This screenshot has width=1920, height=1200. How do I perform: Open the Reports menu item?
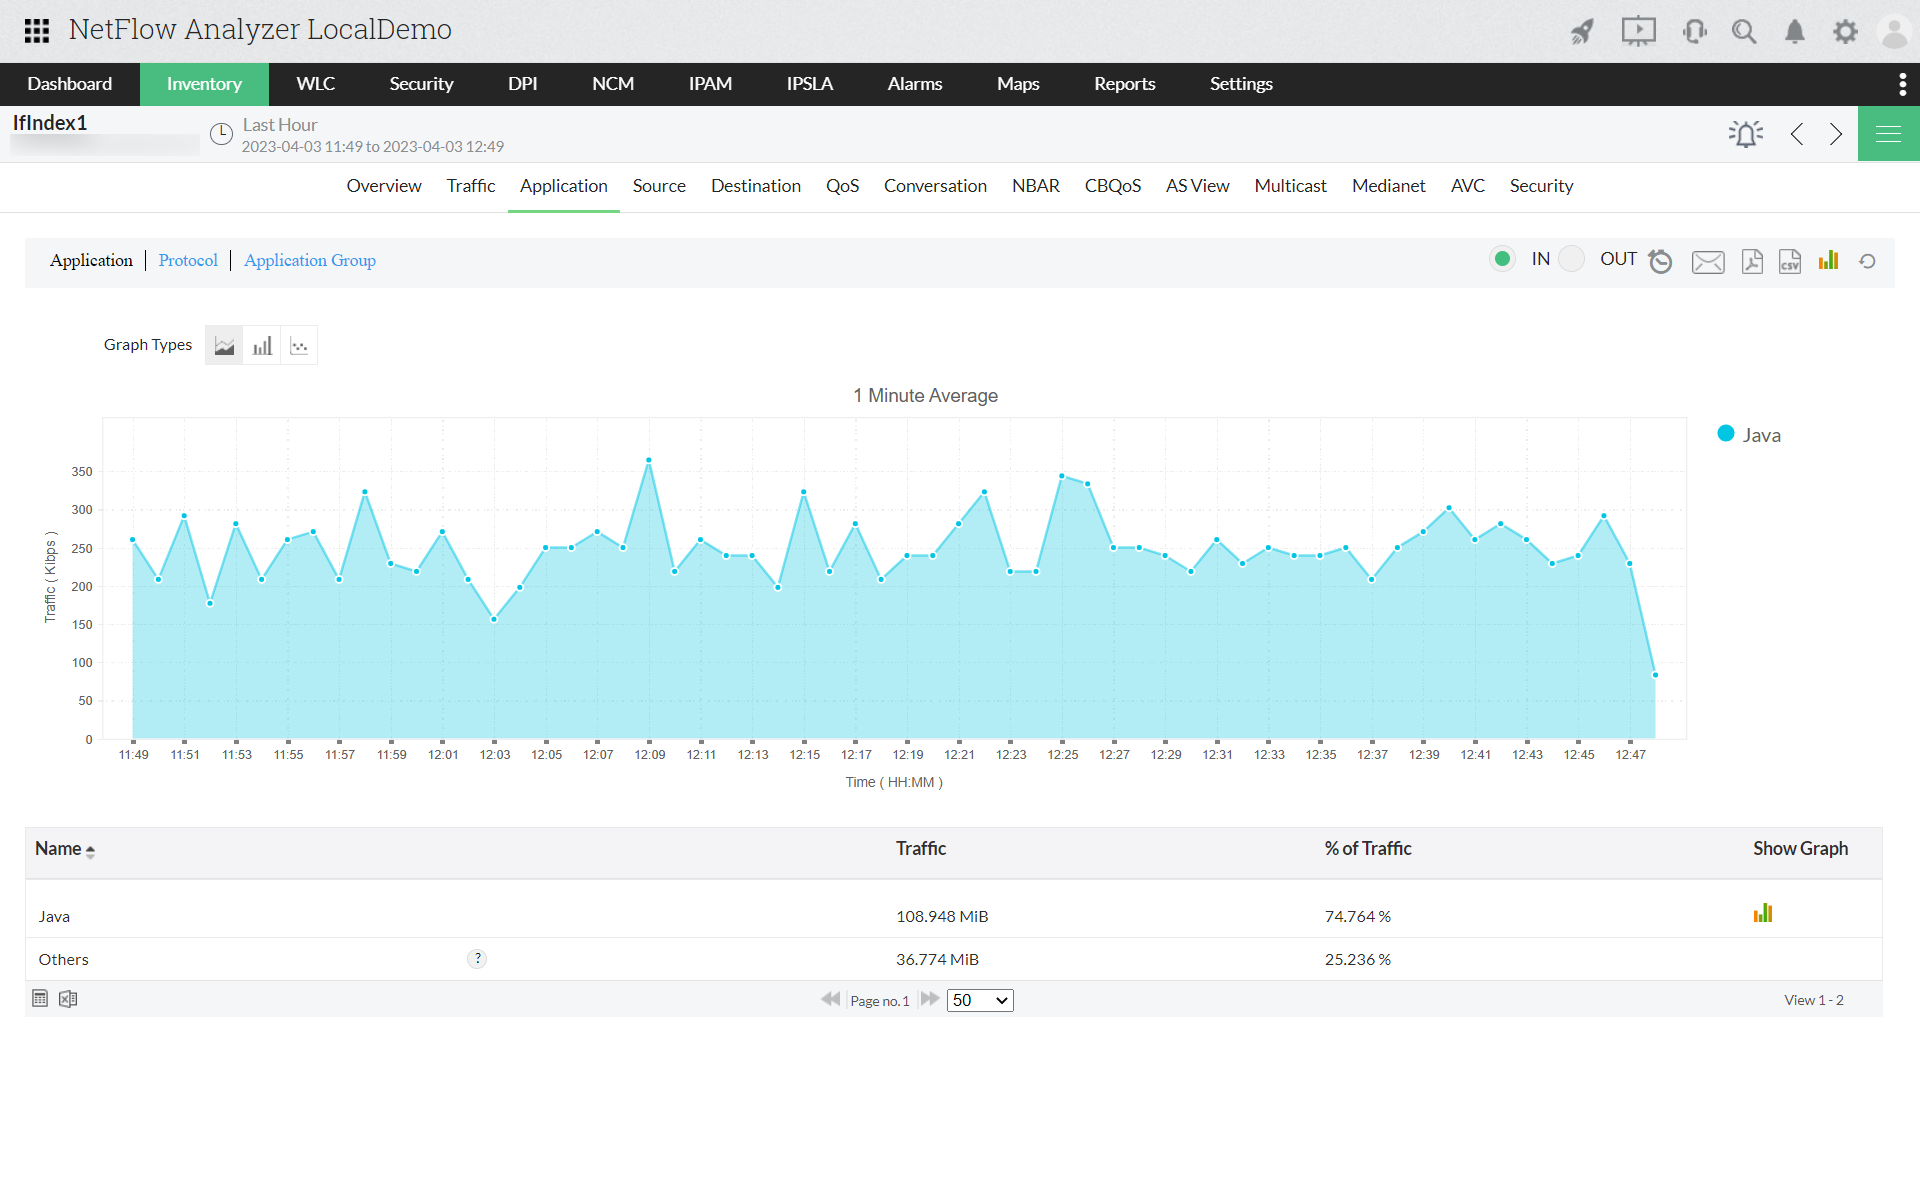coord(1124,84)
